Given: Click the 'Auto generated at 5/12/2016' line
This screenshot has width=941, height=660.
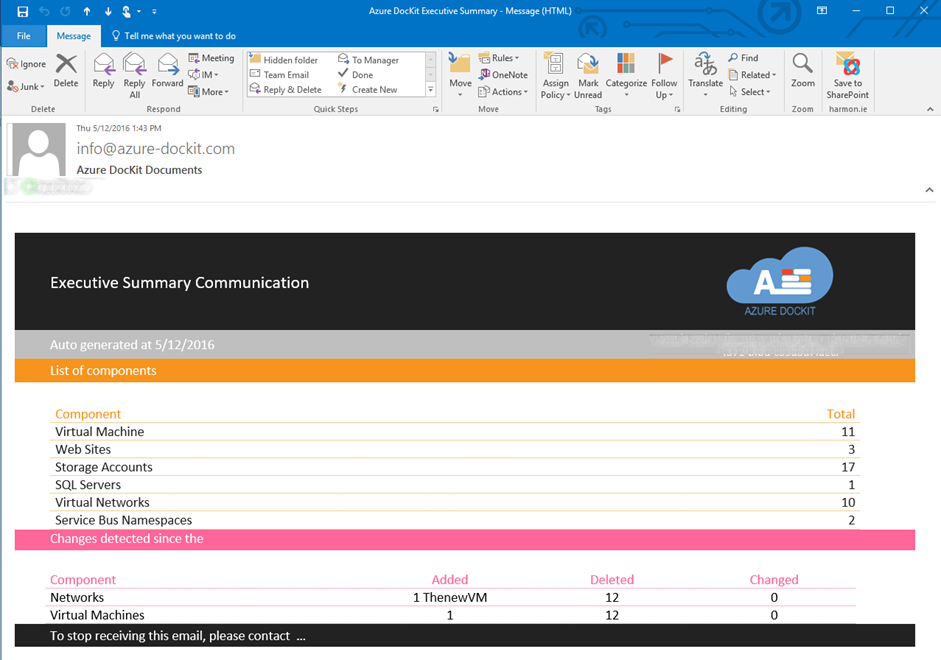Looking at the screenshot, I should coord(132,345).
